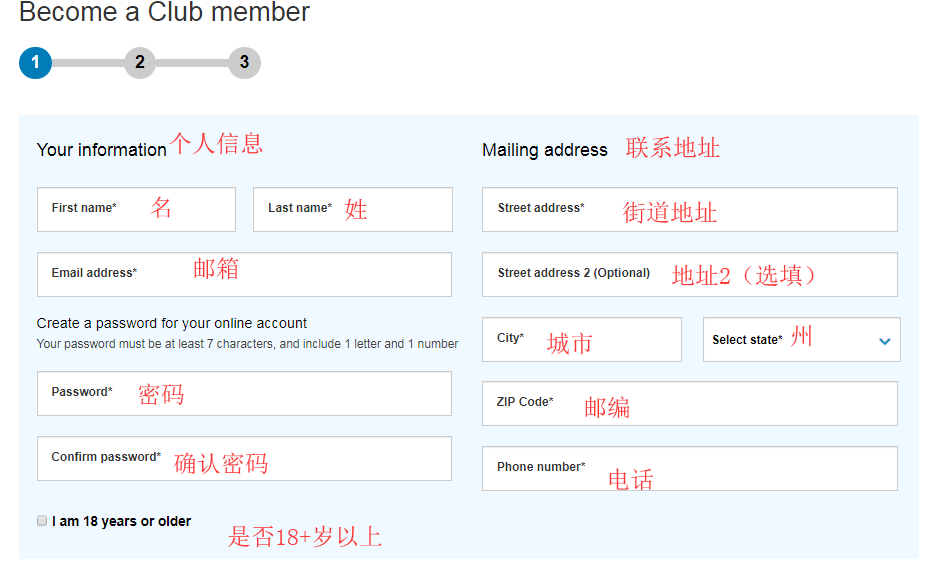
Task: Jump to step 3 circle
Action: point(244,62)
